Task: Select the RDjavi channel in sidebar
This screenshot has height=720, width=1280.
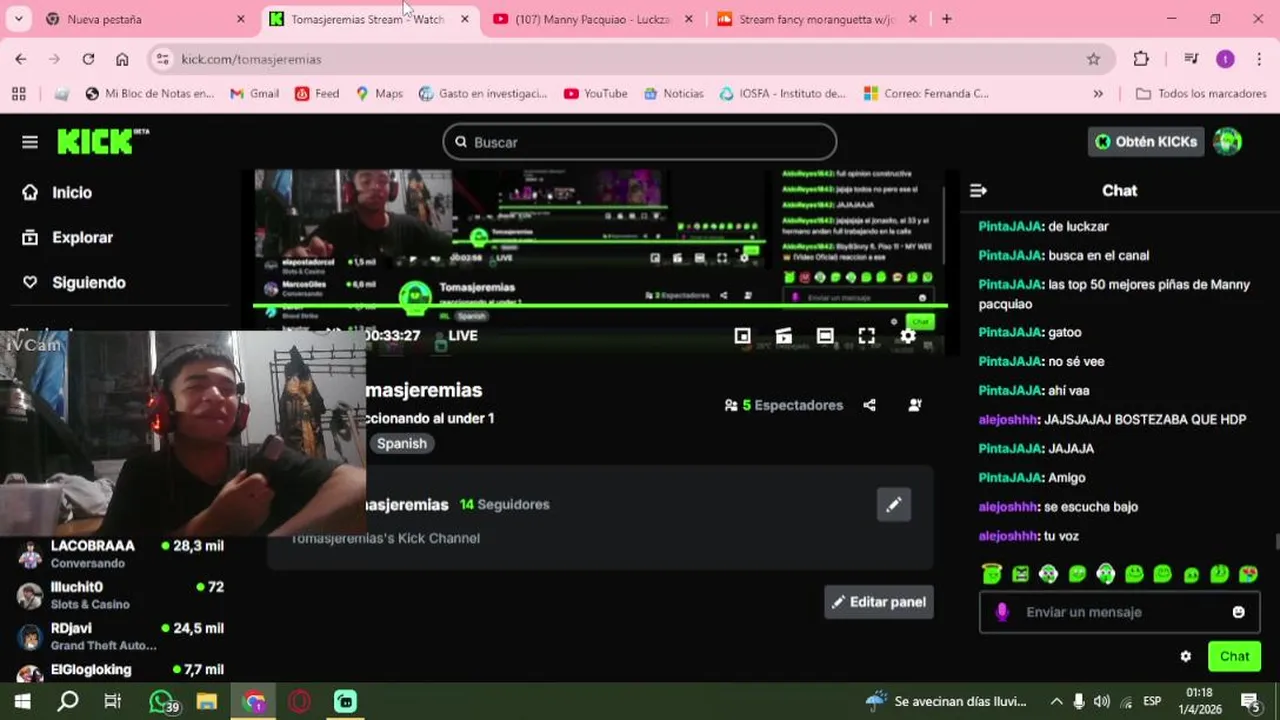Action: (x=120, y=636)
